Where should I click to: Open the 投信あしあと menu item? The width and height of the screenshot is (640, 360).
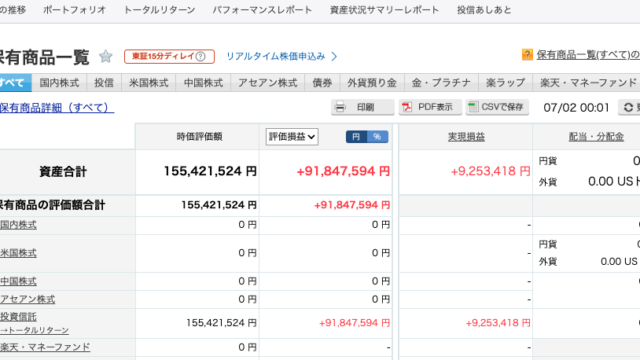tap(484, 10)
